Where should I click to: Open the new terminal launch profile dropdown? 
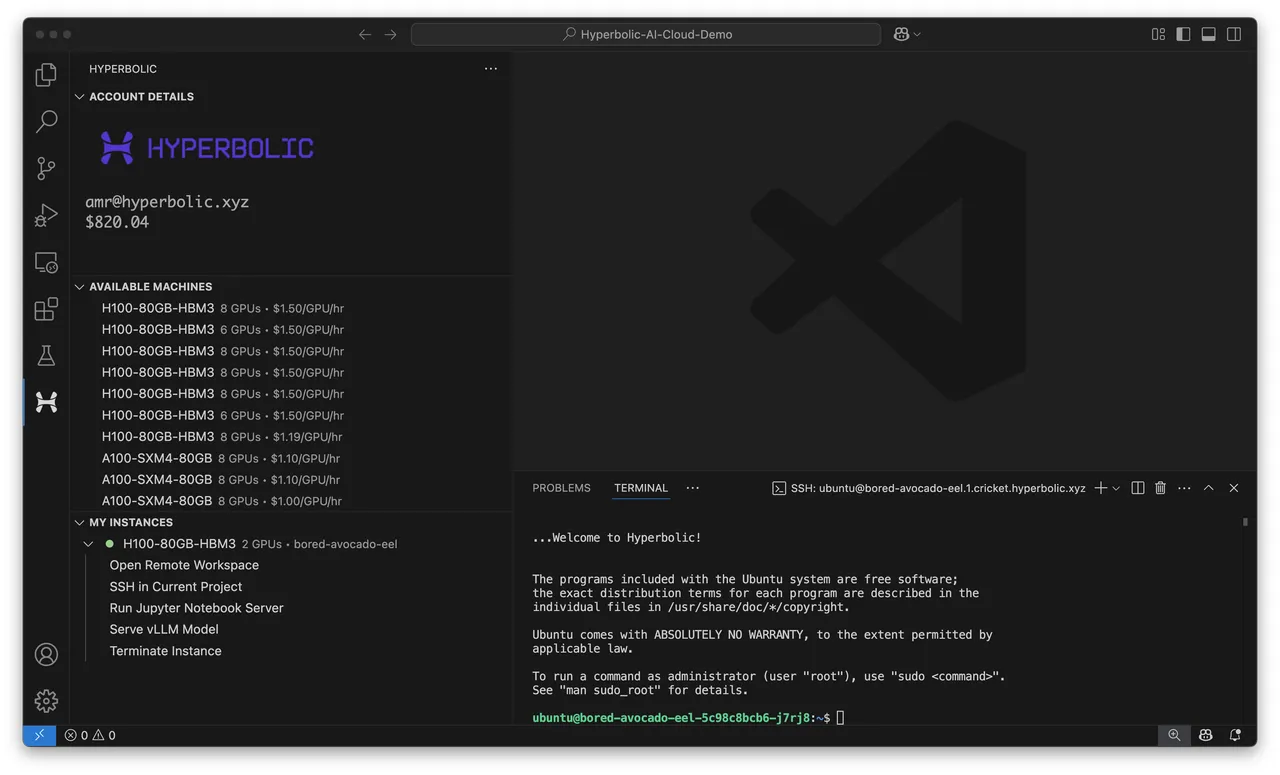1116,488
